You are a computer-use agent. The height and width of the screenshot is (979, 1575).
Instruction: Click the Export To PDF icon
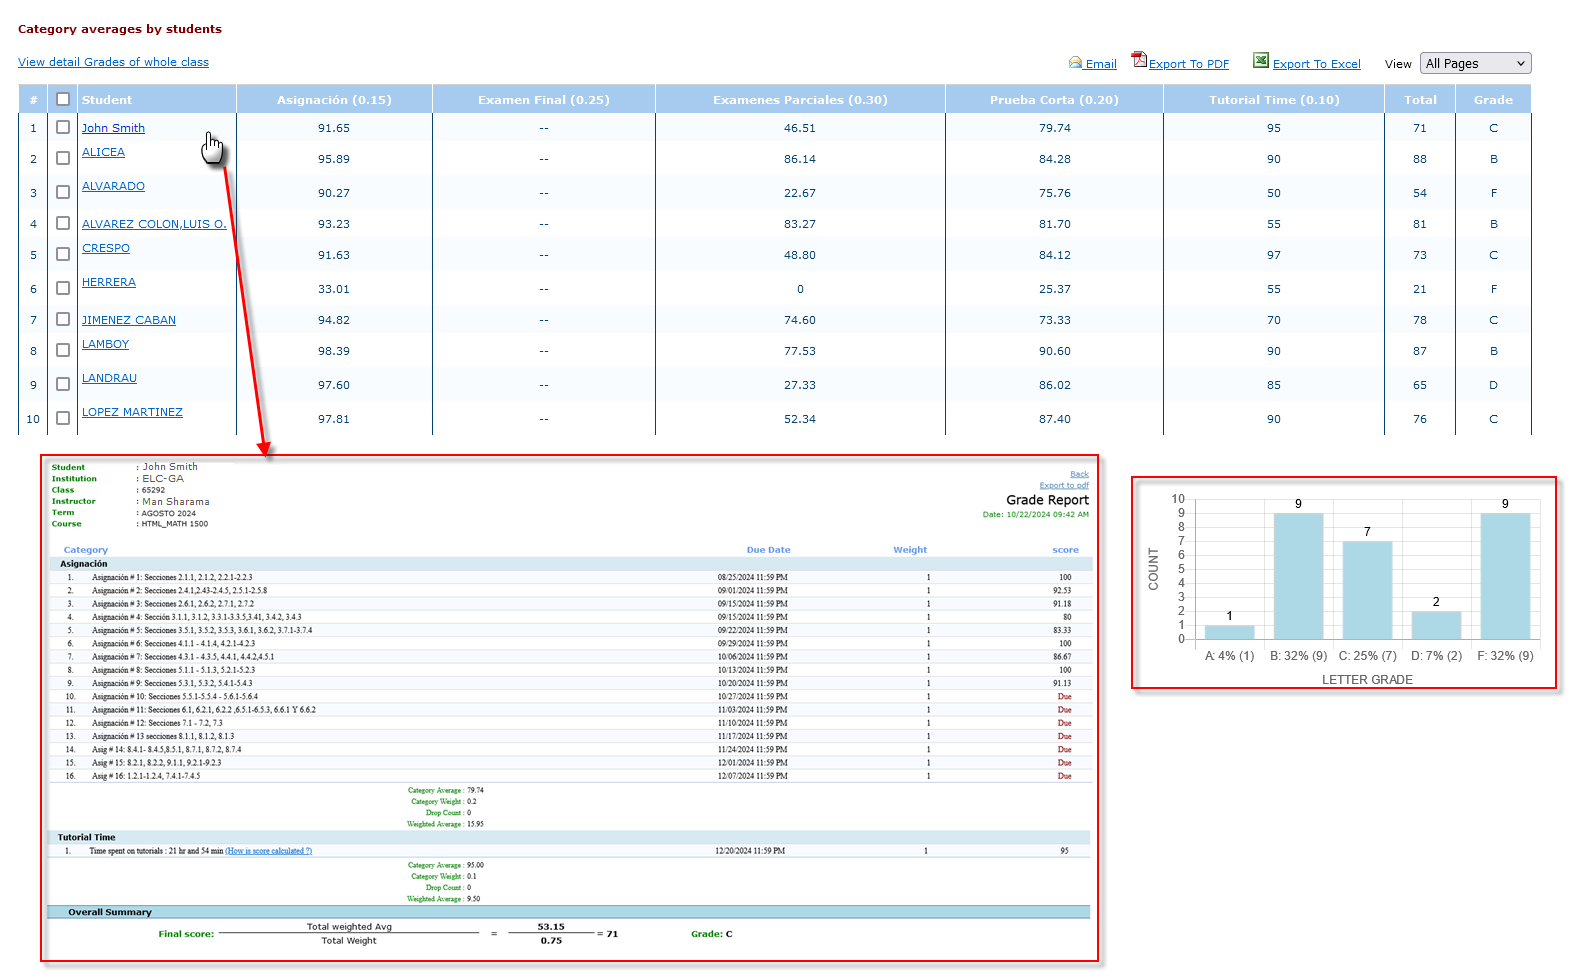coord(1139,61)
